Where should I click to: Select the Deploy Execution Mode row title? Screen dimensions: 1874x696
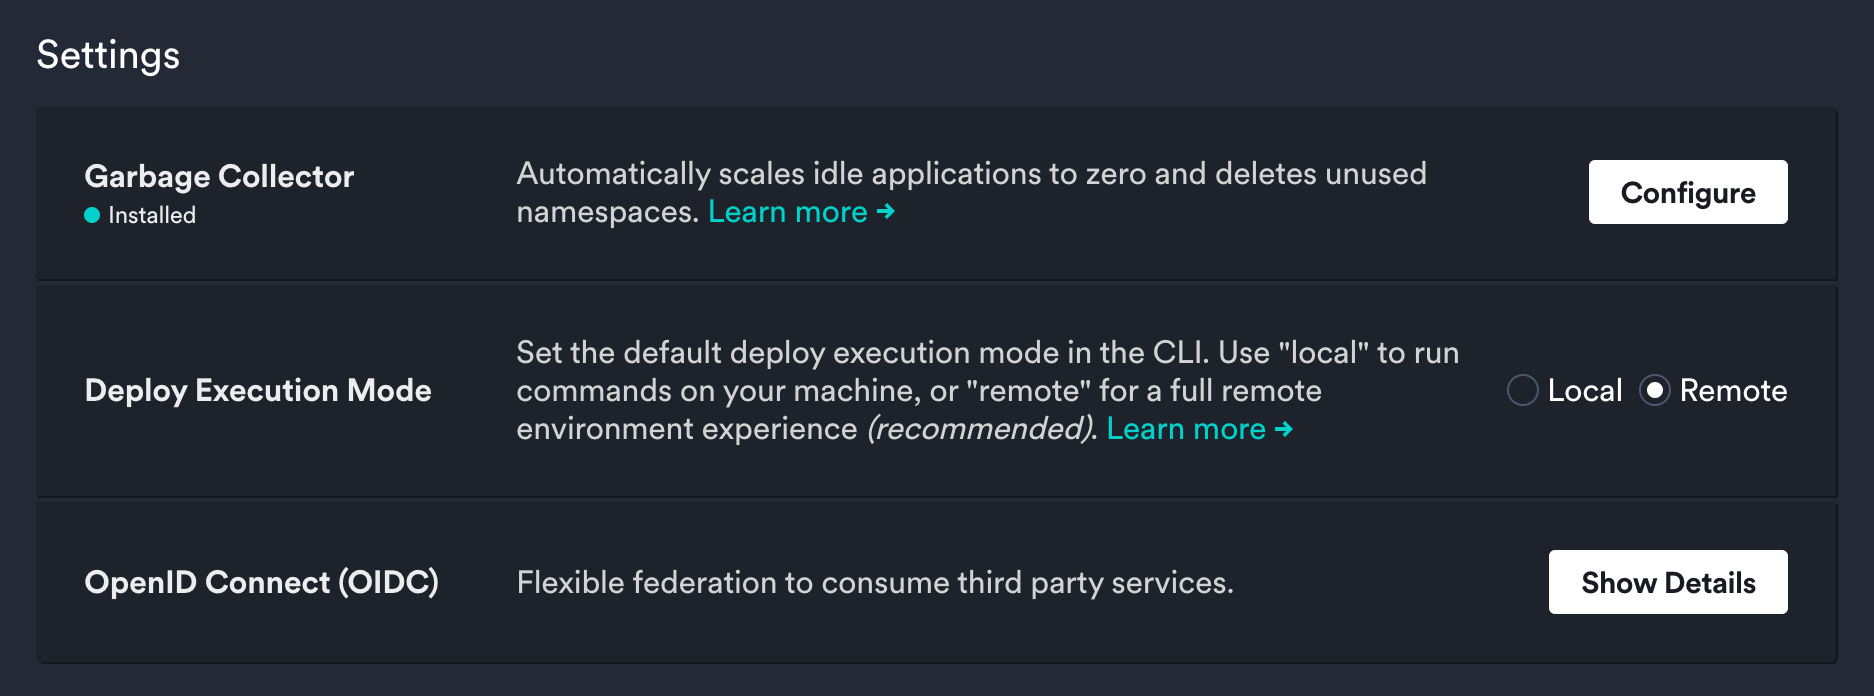pos(257,391)
